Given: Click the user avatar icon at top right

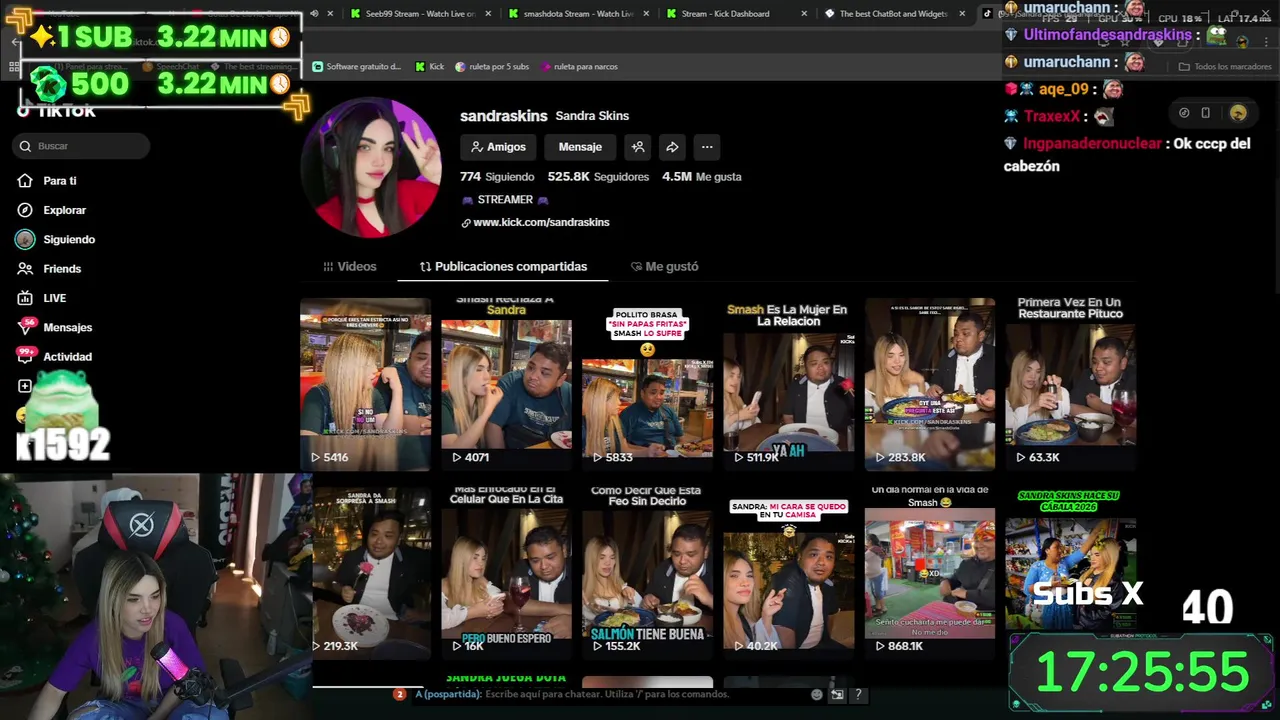Looking at the screenshot, I should pos(1238,113).
